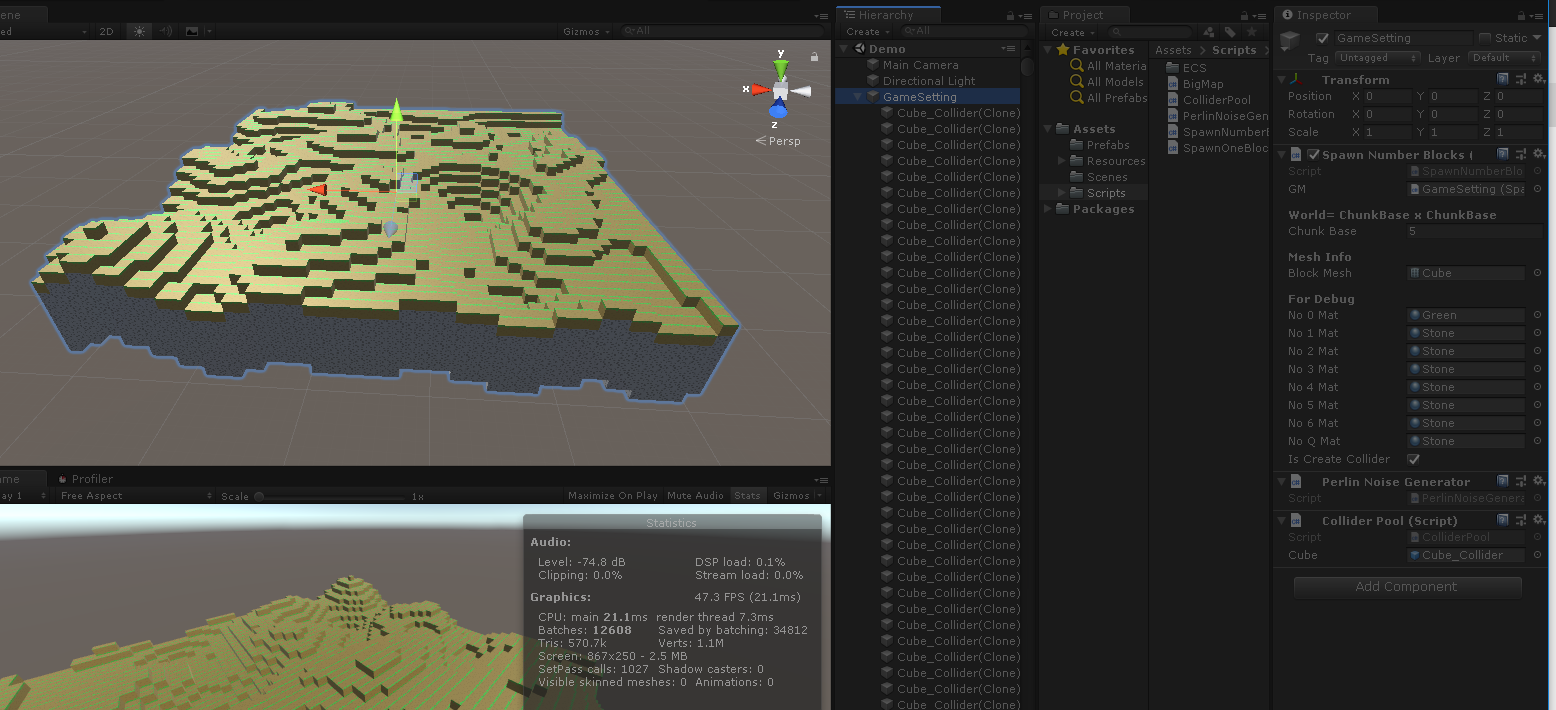Collapse the Transform component
1556x710 pixels.
click(1282, 79)
